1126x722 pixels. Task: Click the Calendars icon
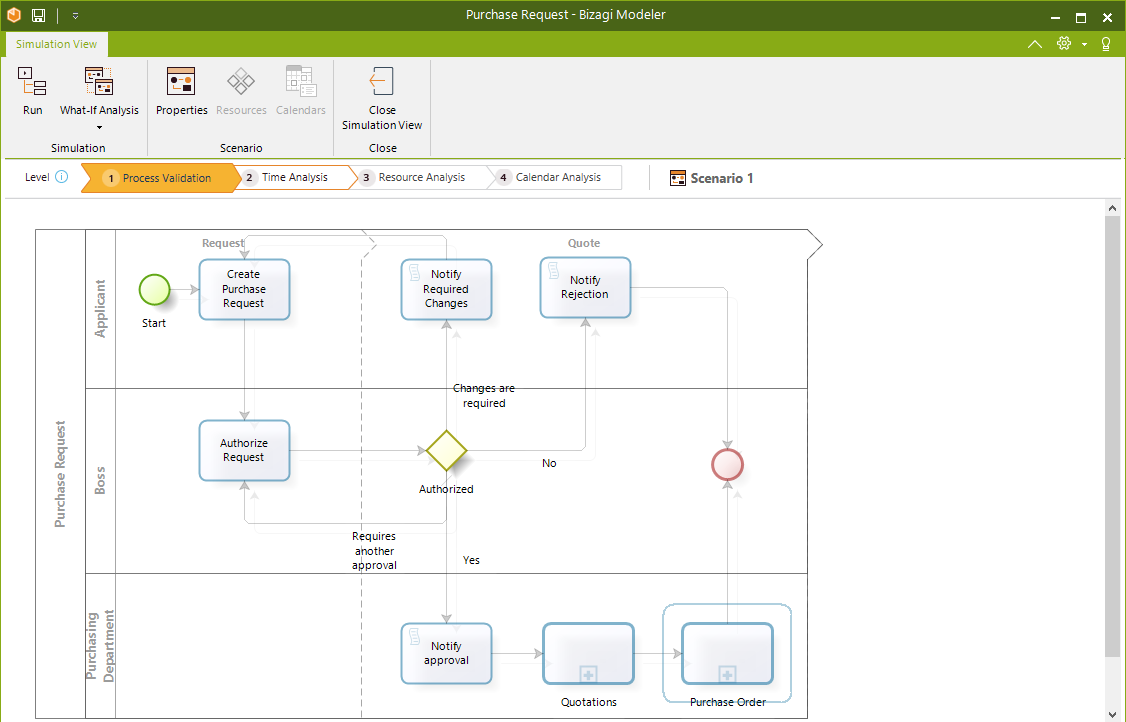[301, 81]
